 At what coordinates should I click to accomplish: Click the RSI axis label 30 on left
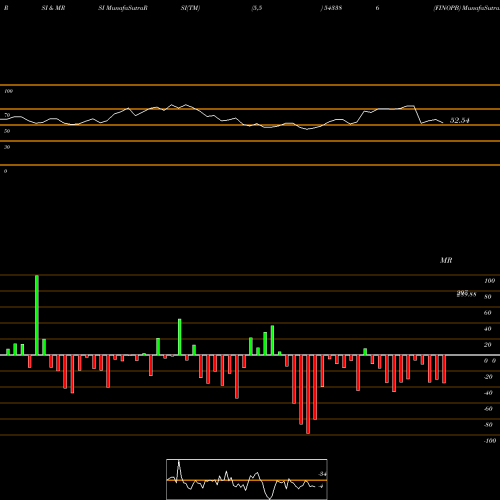[7, 147]
